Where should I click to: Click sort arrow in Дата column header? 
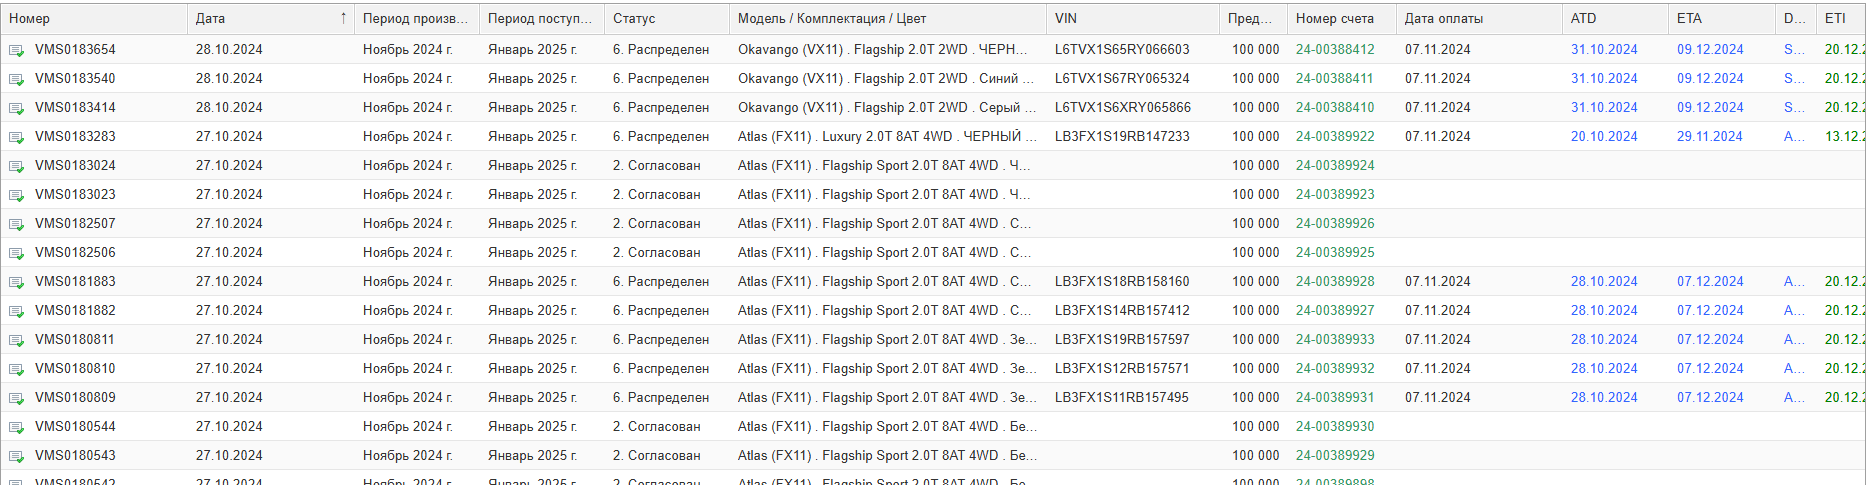pos(343,18)
